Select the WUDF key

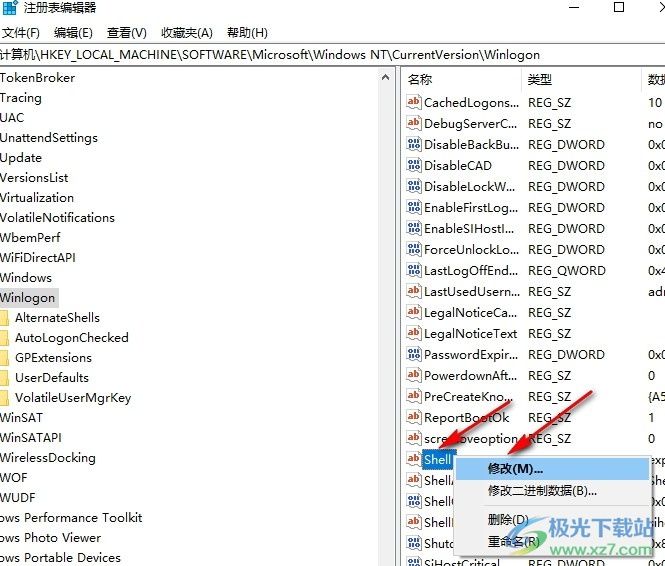18,497
